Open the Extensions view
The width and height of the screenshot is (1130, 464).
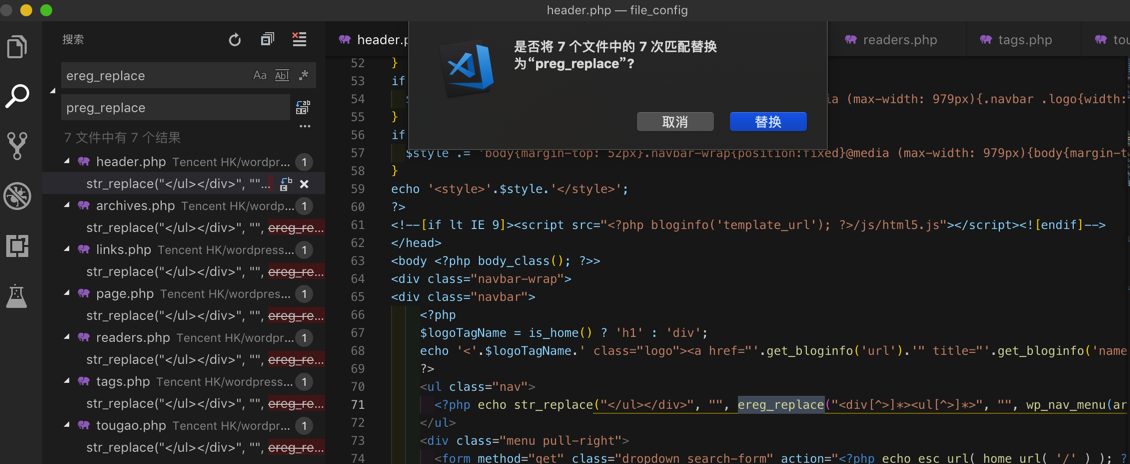point(17,246)
